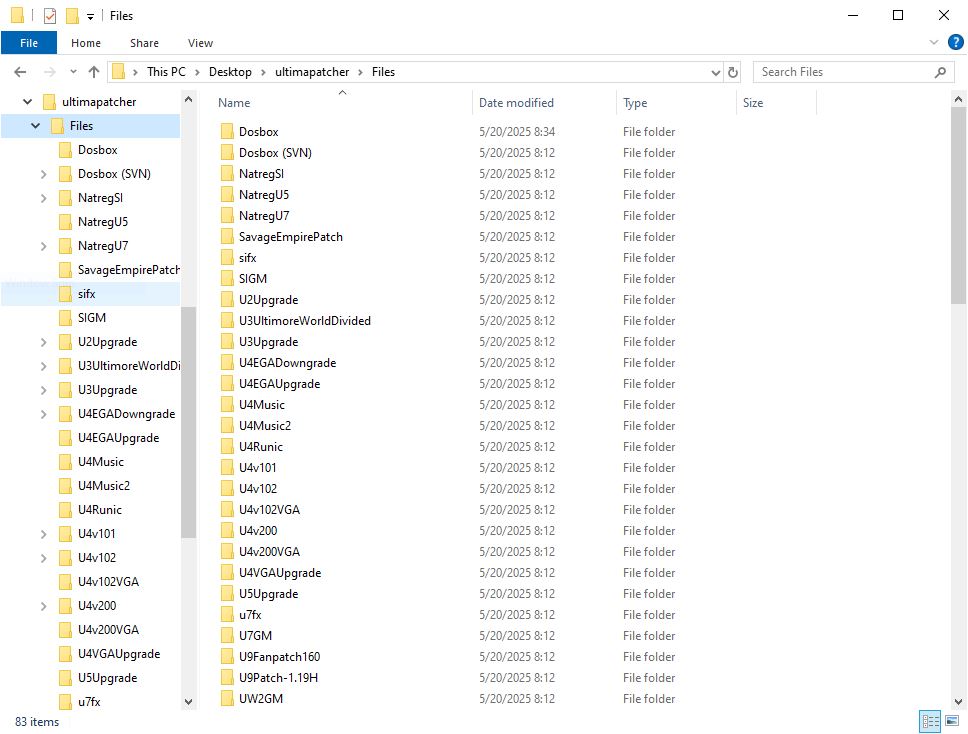Navigate to Desktop in breadcrumb

click(x=230, y=72)
